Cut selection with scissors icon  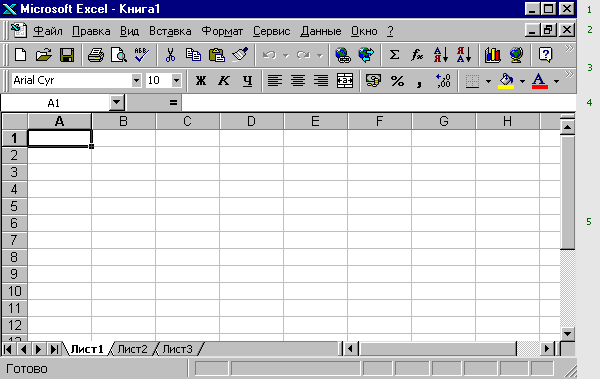pyautogui.click(x=170, y=55)
